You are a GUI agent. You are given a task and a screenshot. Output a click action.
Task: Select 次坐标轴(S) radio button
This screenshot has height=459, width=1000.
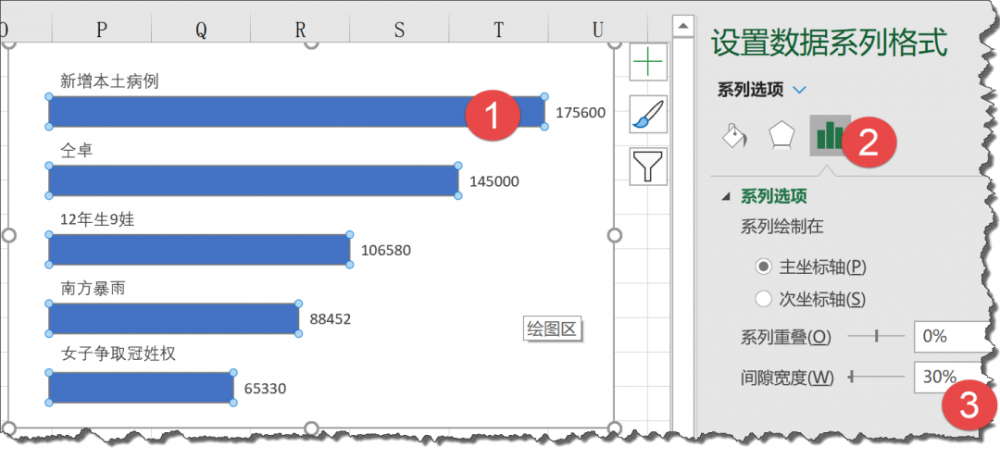pyautogui.click(x=763, y=298)
